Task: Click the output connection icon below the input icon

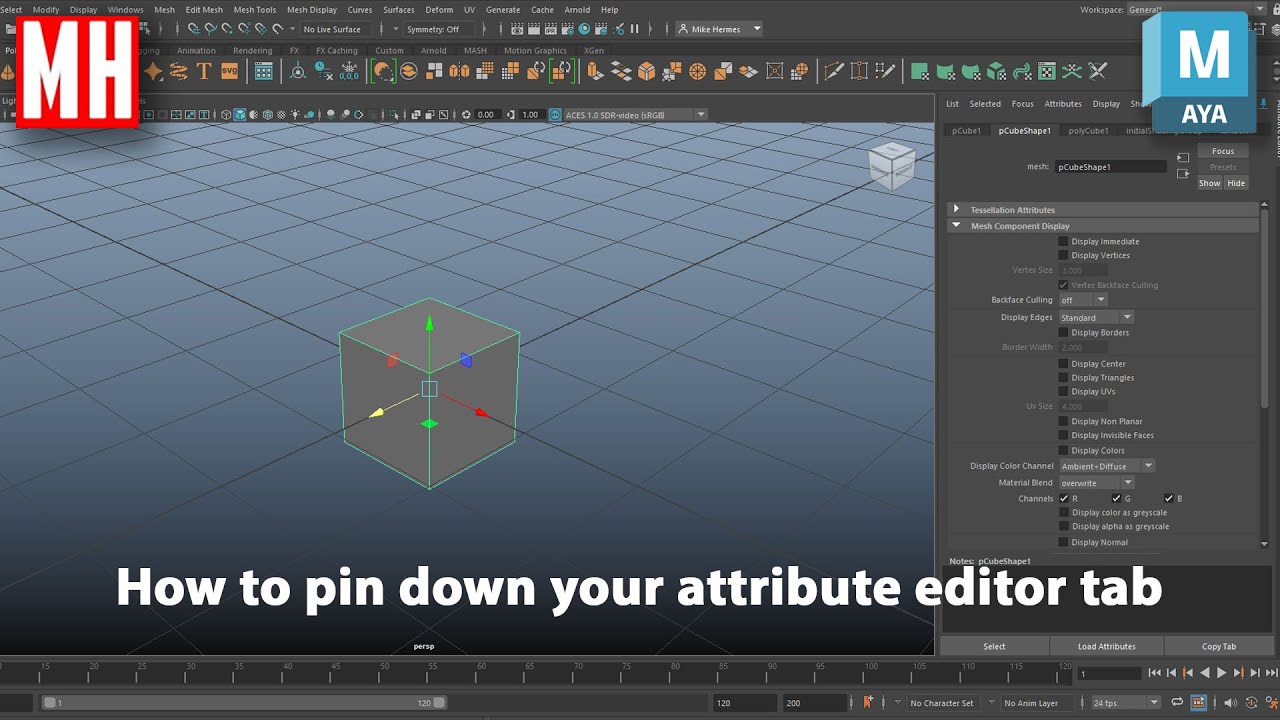Action: pos(1183,174)
